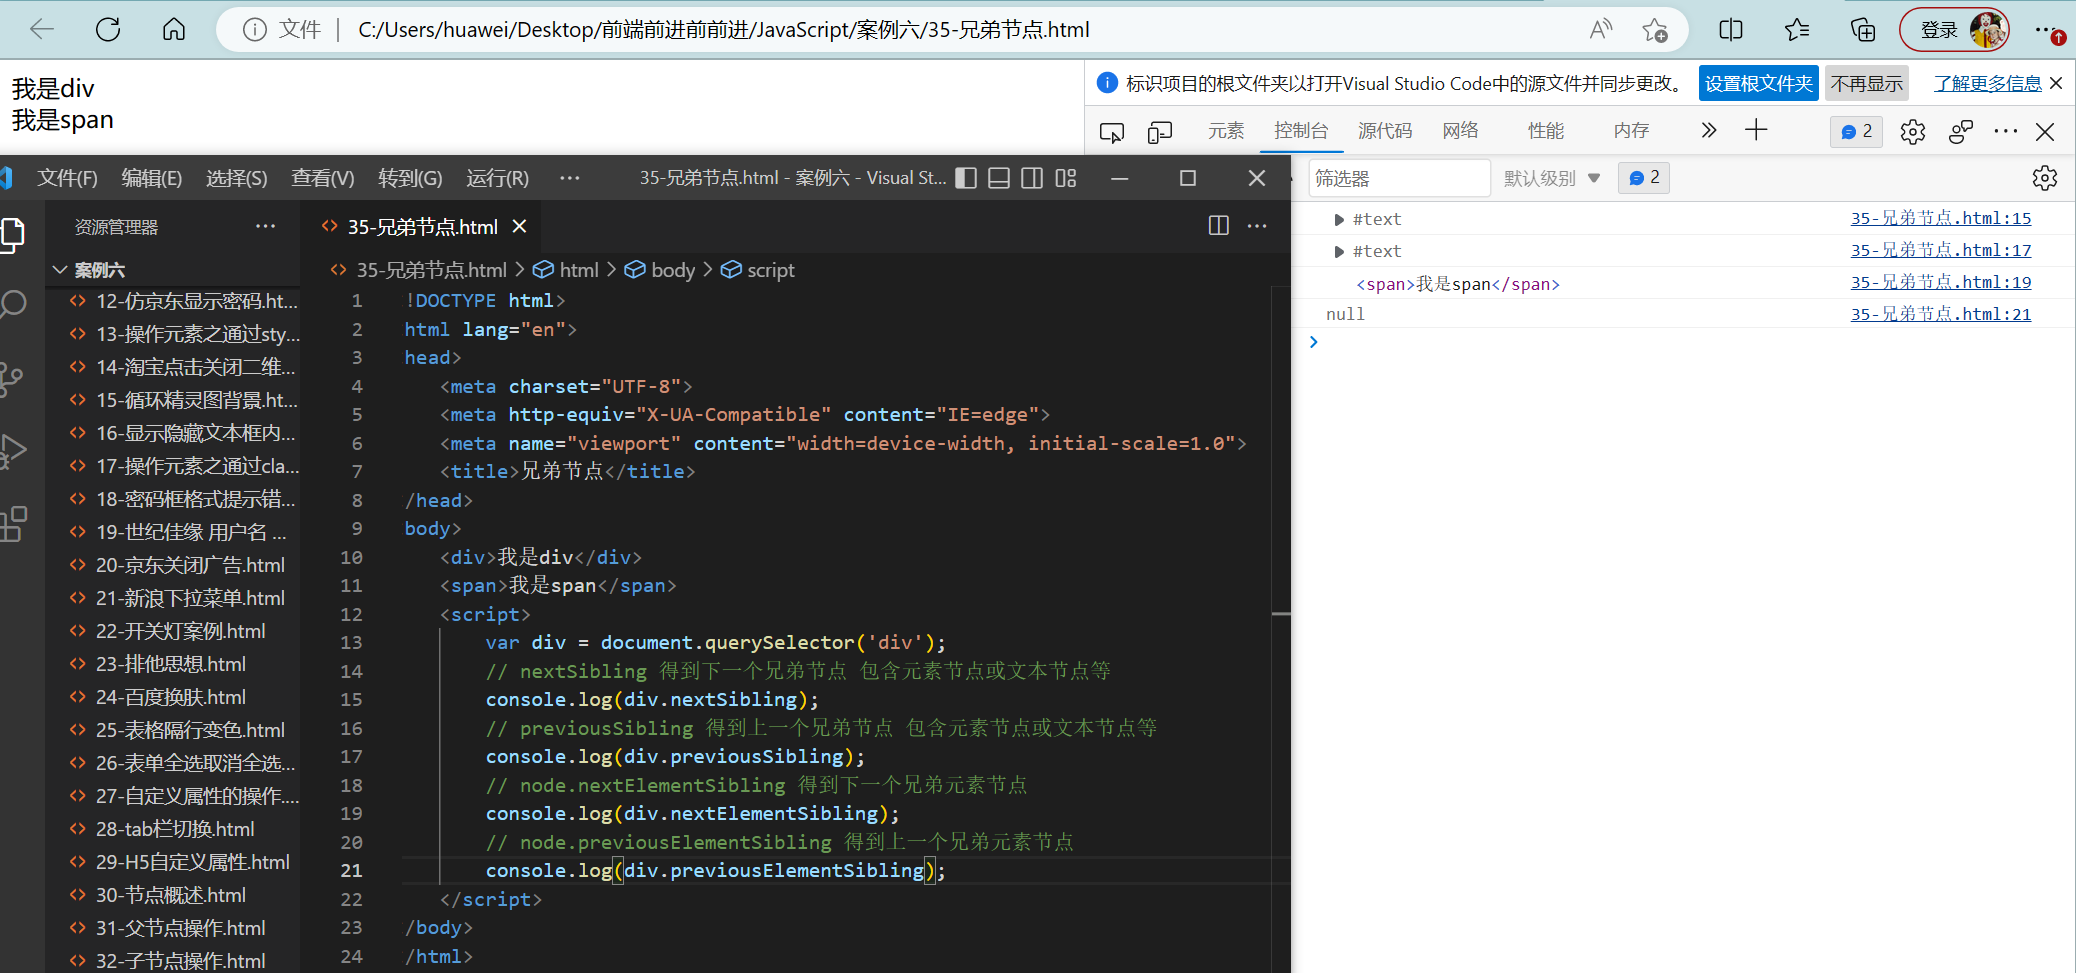Add a new DevTools tool tab
This screenshot has width=2076, height=973.
(x=1756, y=130)
